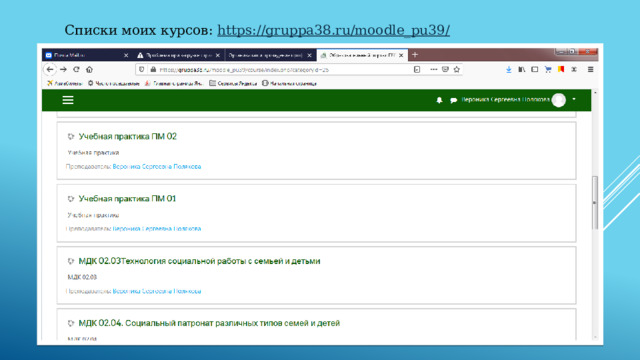Image resolution: width=640 pixels, height=360 pixels.
Task: Click the vertical page scrollbar thumb
Action: 595,202
